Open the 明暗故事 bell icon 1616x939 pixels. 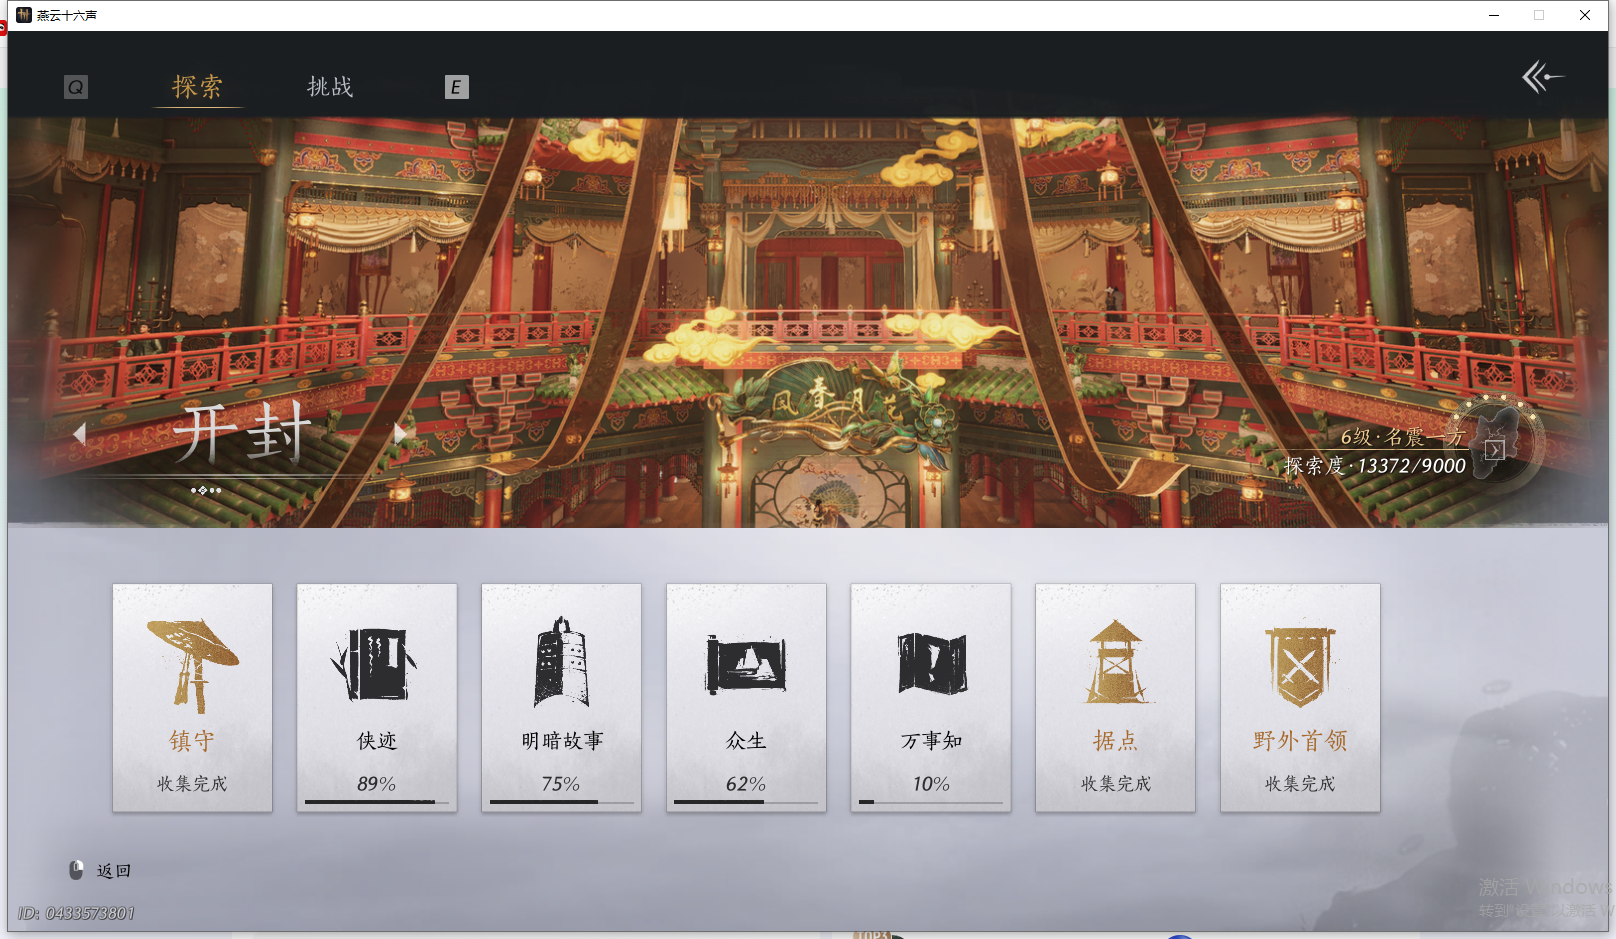(x=561, y=660)
